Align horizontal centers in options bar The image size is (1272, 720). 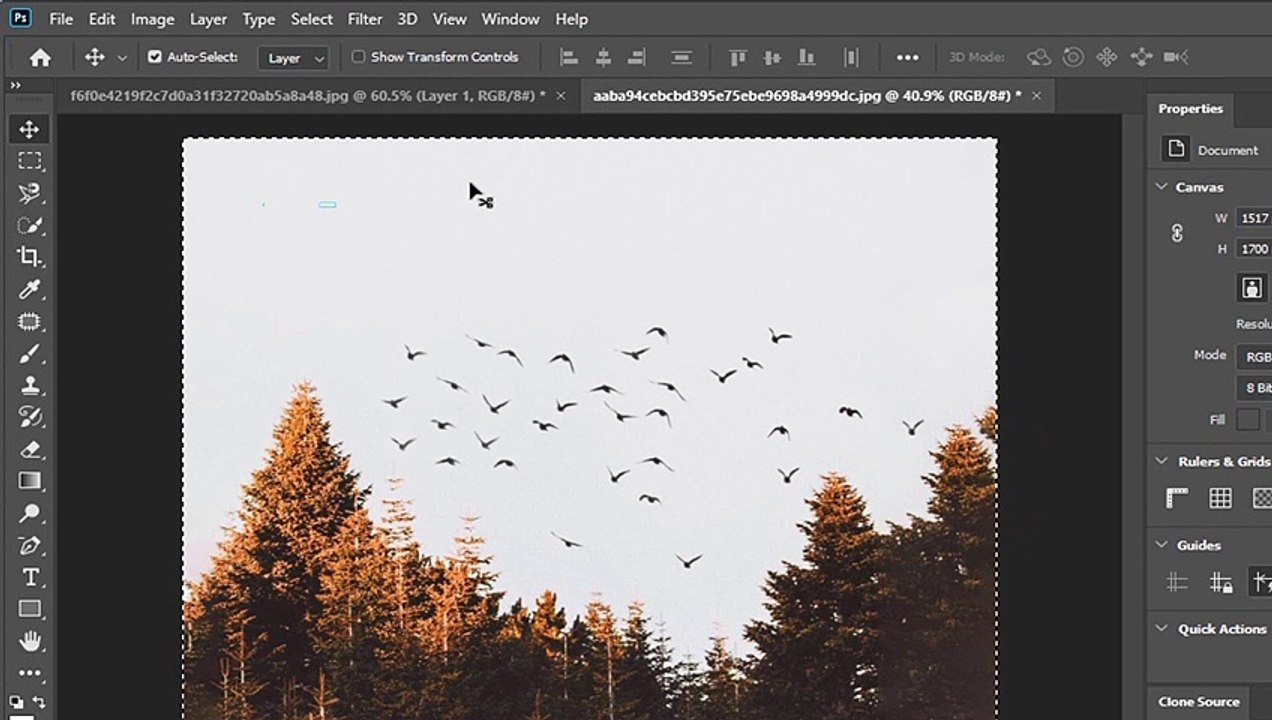pos(603,58)
